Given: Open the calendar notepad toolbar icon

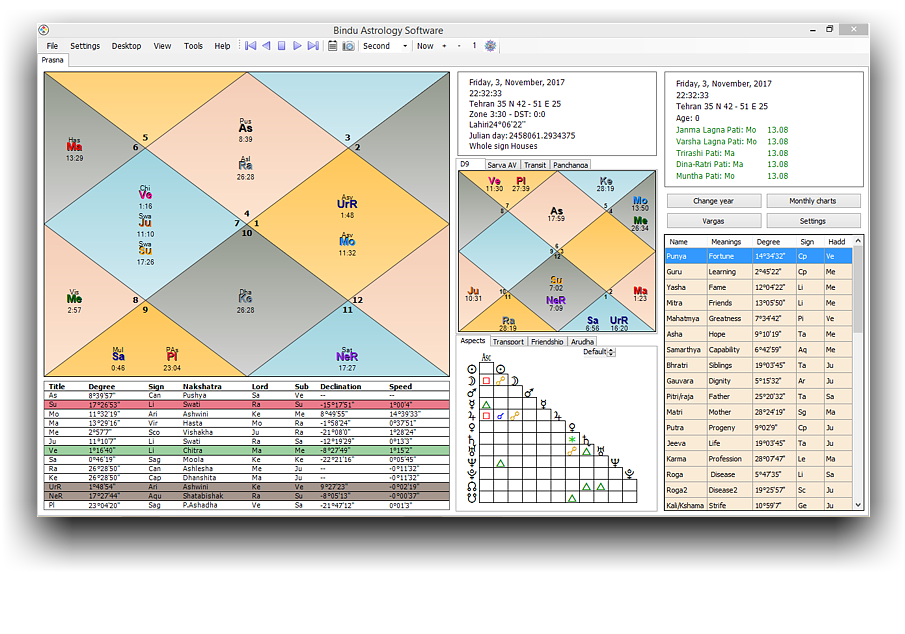Looking at the screenshot, I should point(332,46).
